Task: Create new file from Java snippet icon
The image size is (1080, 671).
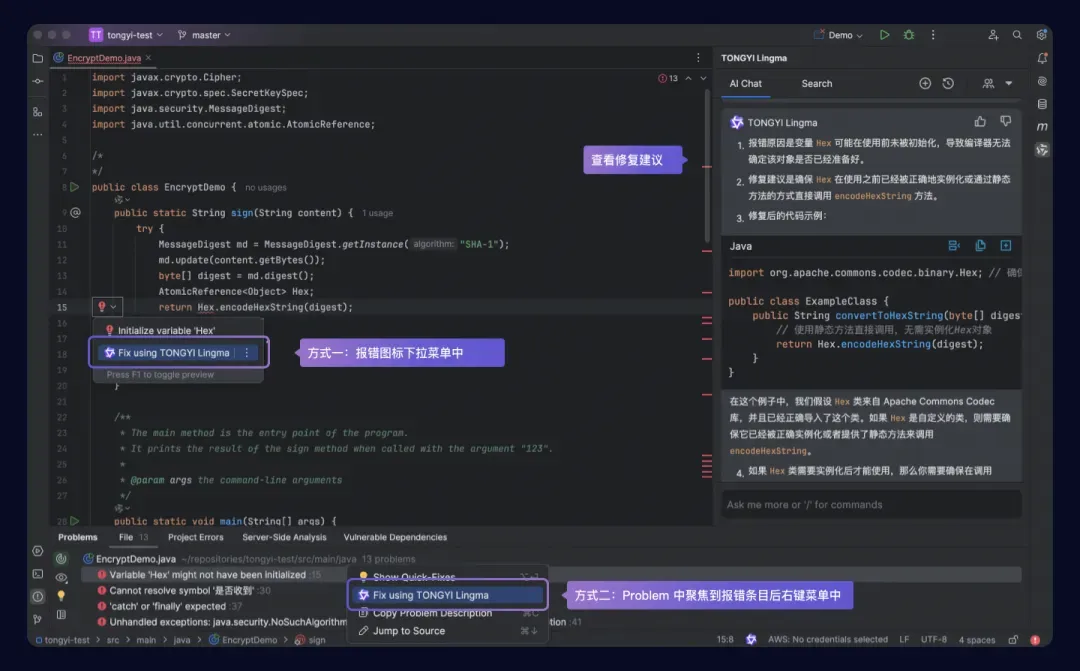Action: [x=1006, y=246]
